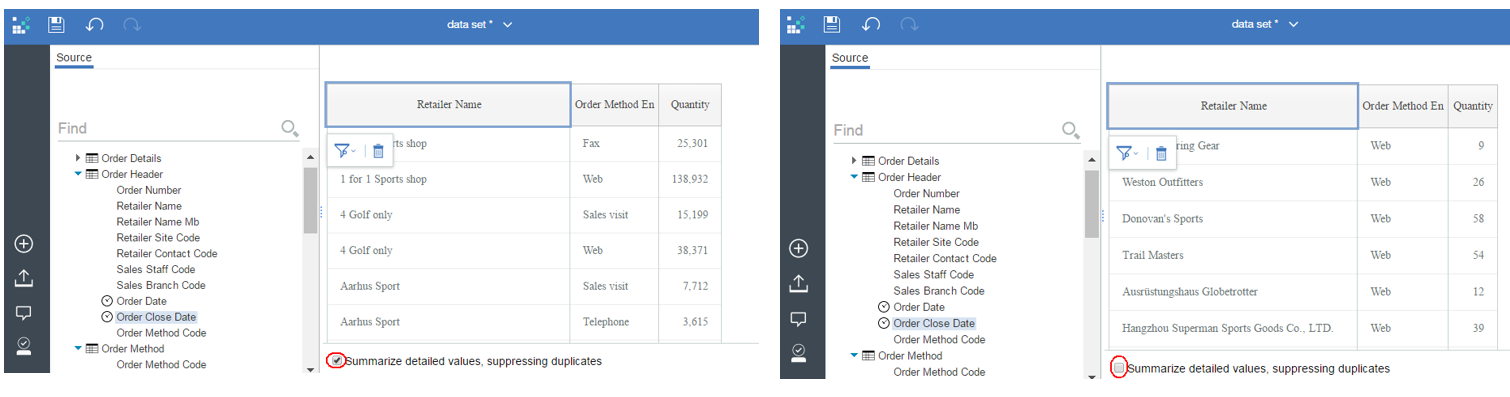1510x397 pixels.
Task: Collapse the Order Method table in the left tree
Action: 78,349
